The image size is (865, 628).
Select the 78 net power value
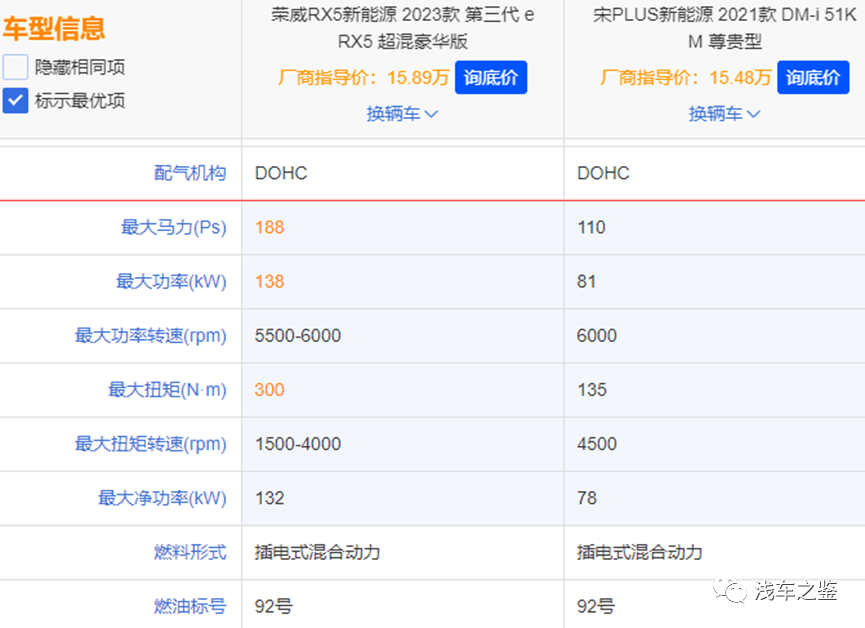point(587,498)
